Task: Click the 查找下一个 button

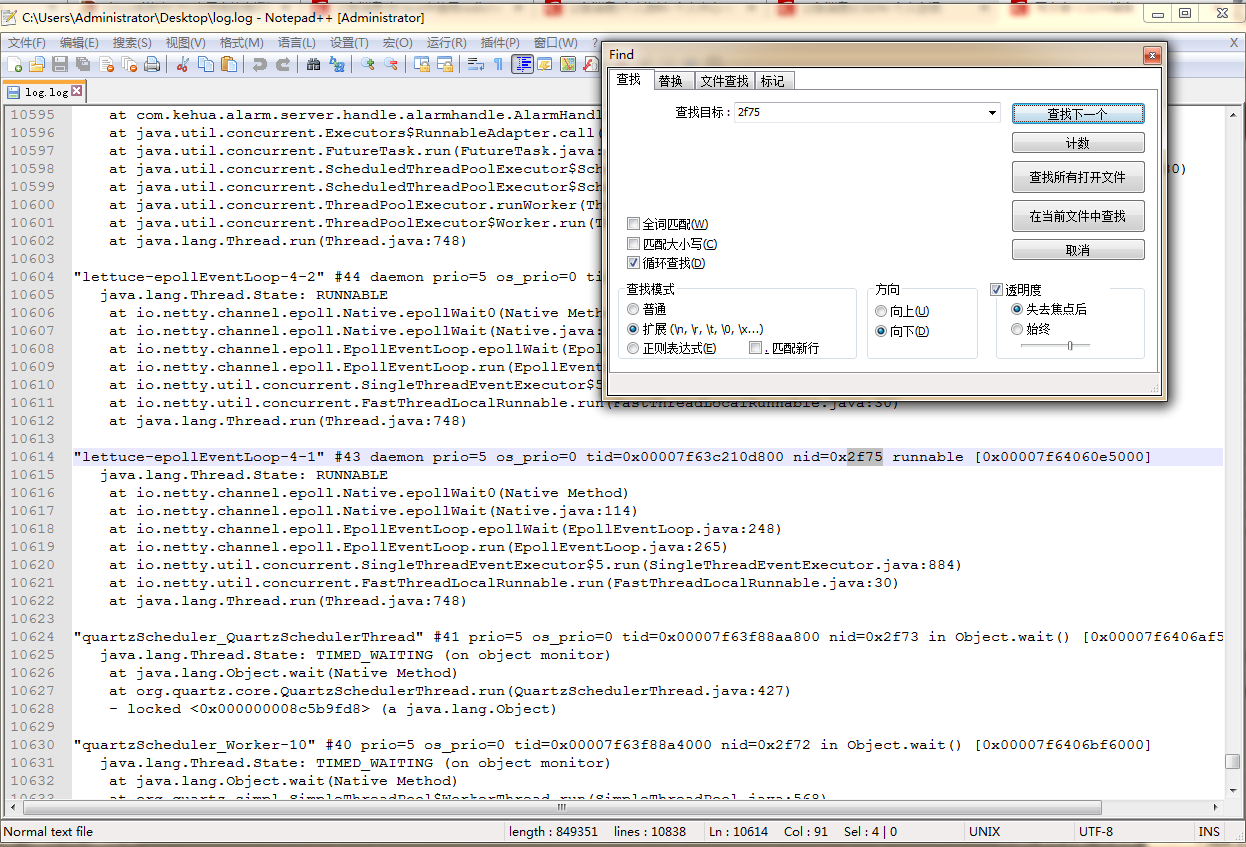Action: click(1078, 114)
